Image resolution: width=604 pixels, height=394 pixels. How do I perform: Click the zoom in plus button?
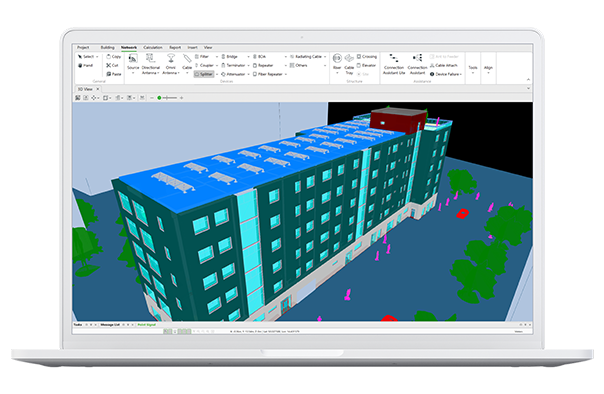click(x=181, y=98)
